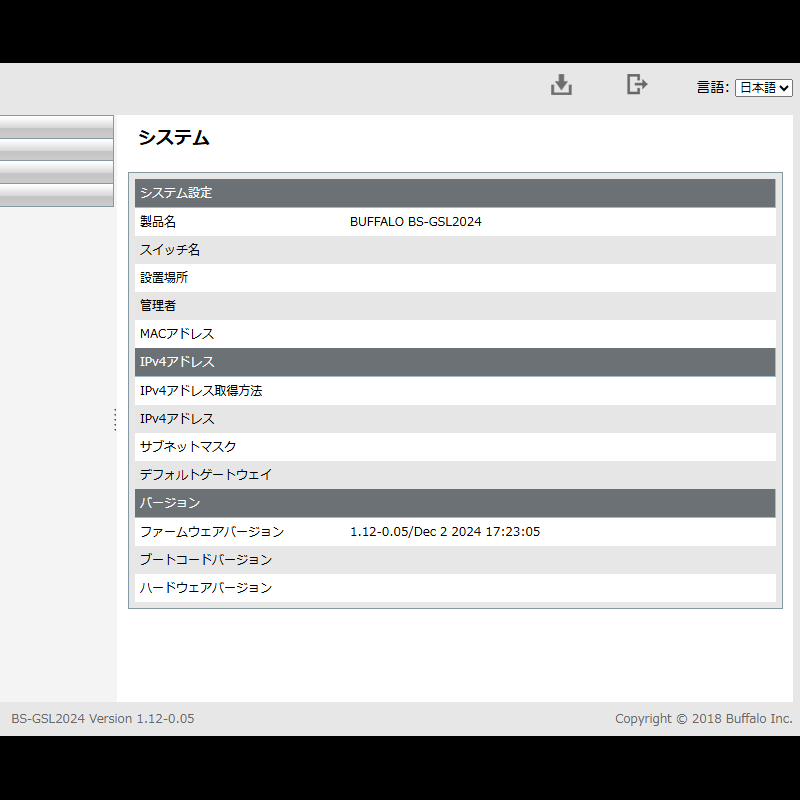Select the bottom blank sidebar menu bar

pos(56,195)
